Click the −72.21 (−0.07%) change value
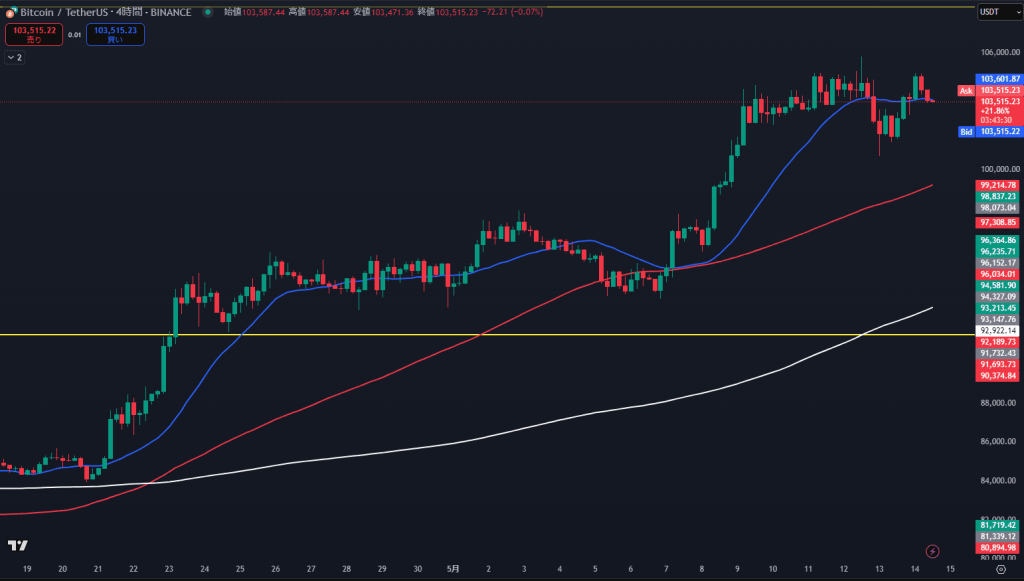1024x581 pixels. (513, 12)
